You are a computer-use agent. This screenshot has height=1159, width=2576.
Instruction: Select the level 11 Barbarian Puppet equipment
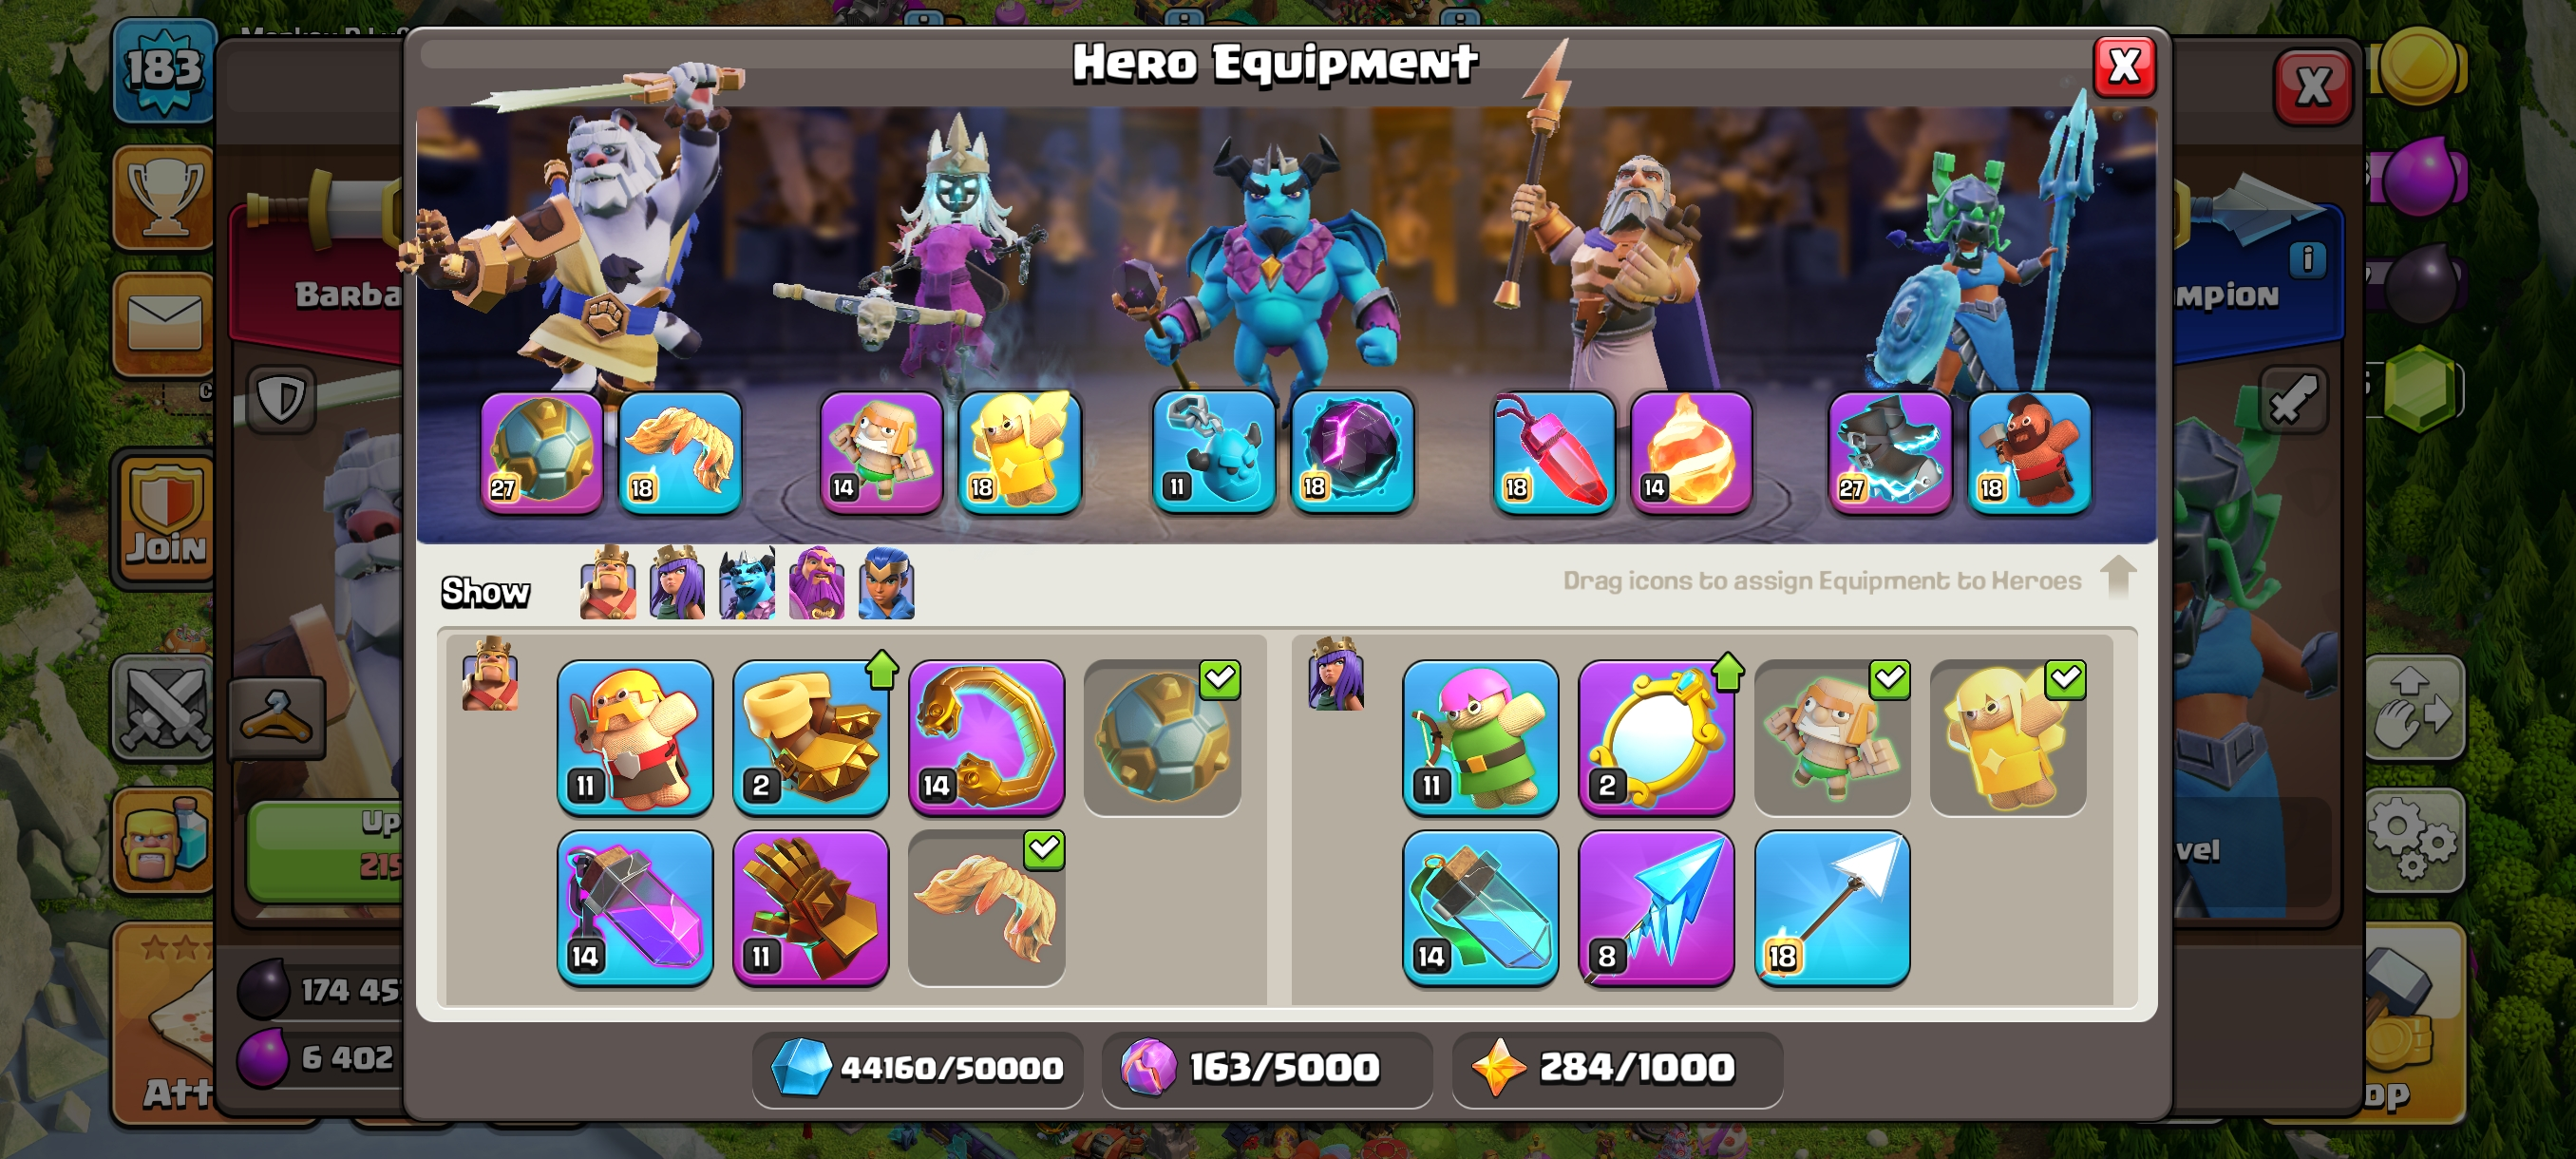(x=635, y=737)
